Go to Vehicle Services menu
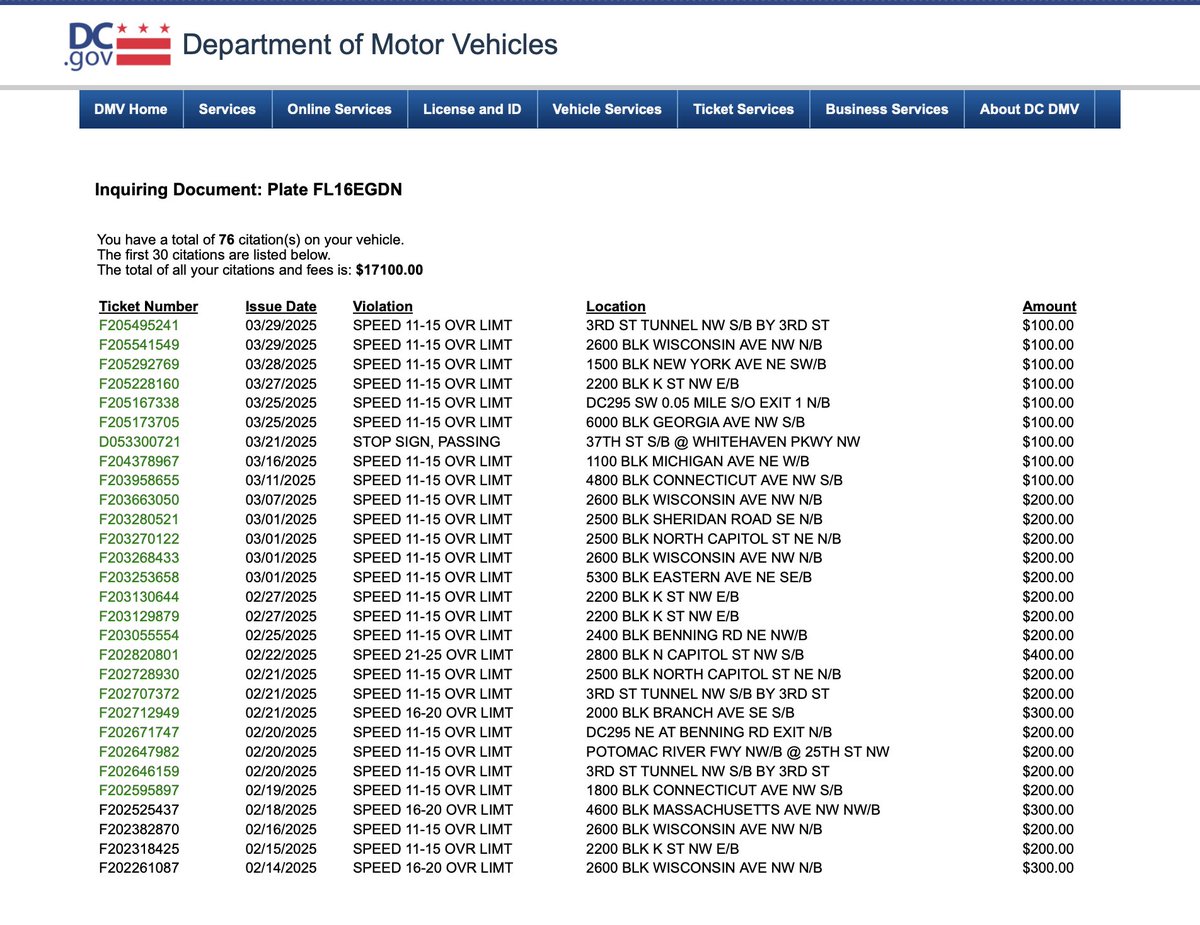Image resolution: width=1200 pixels, height=925 pixels. (607, 109)
